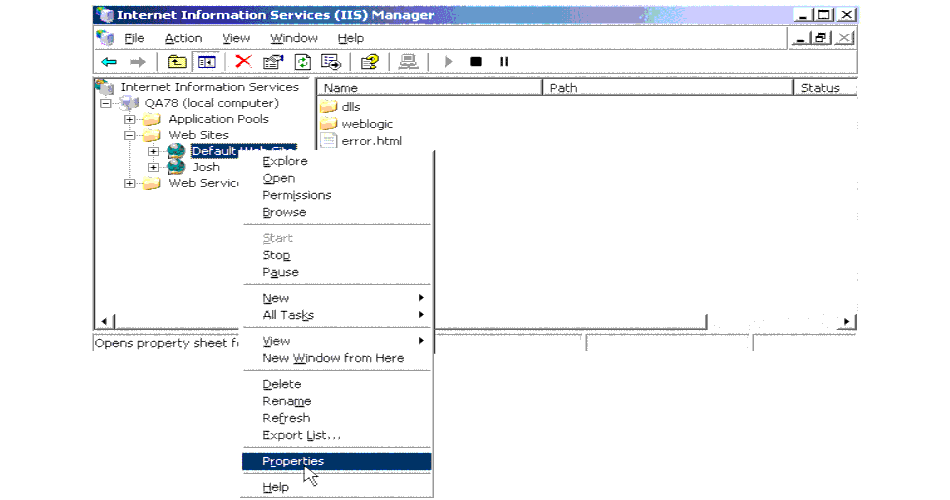Sort by the Name column header
Image resolution: width=950 pixels, height=500 pixels.
[x=429, y=88]
